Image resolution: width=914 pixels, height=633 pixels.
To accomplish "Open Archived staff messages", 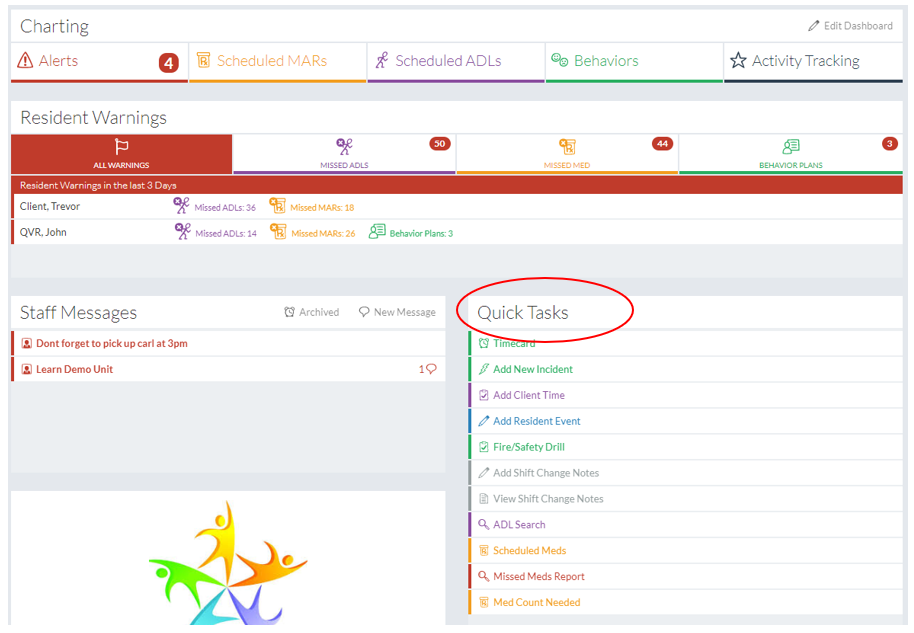I will (x=312, y=312).
